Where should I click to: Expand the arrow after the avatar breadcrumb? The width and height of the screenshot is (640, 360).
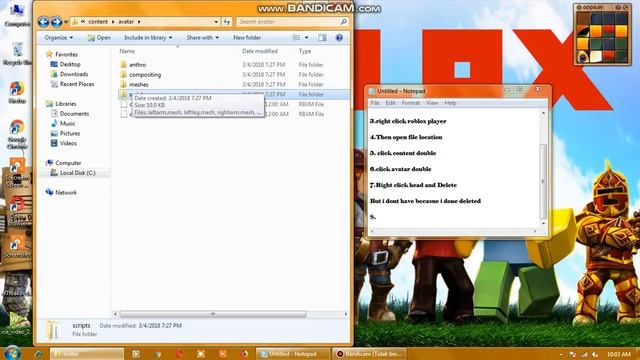[x=139, y=22]
